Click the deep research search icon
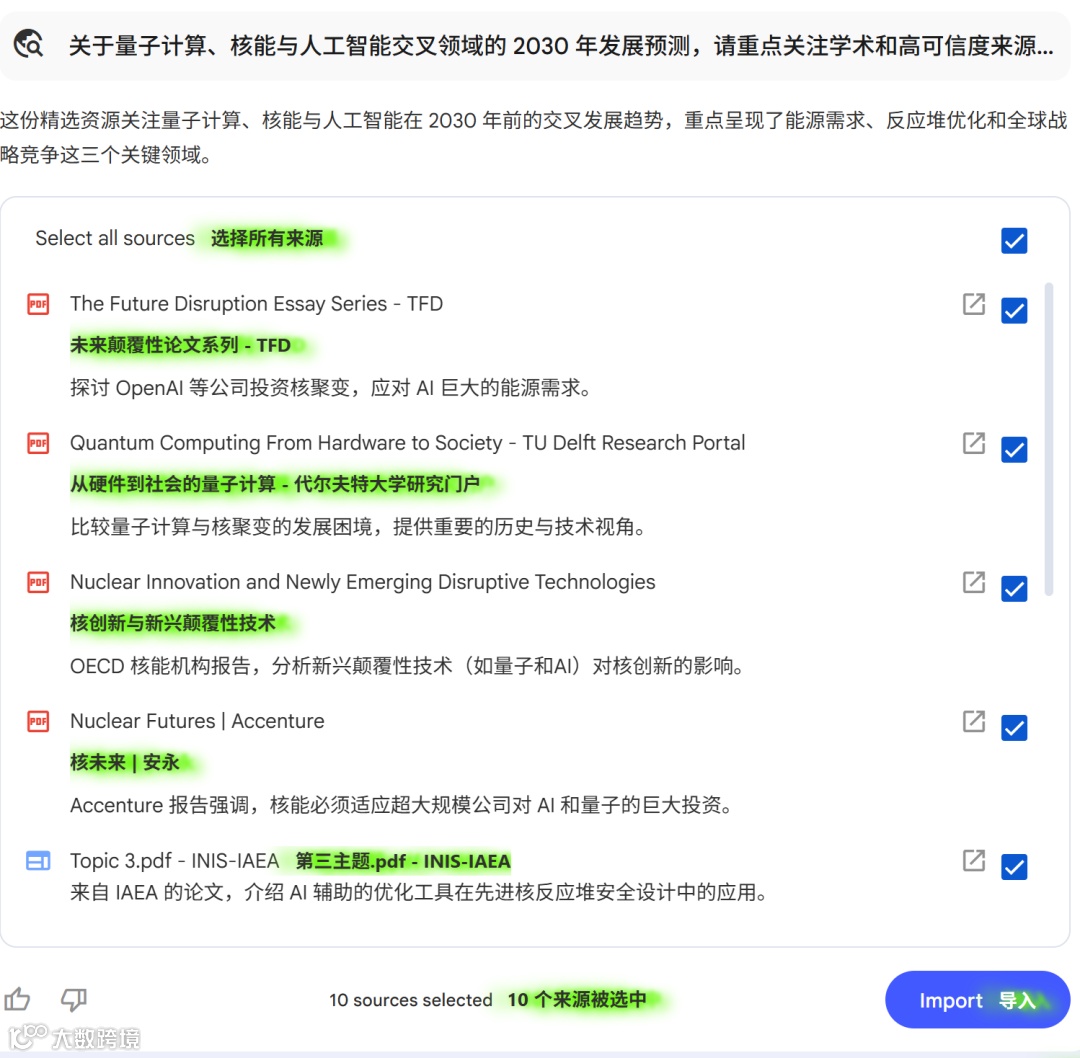 (x=29, y=44)
